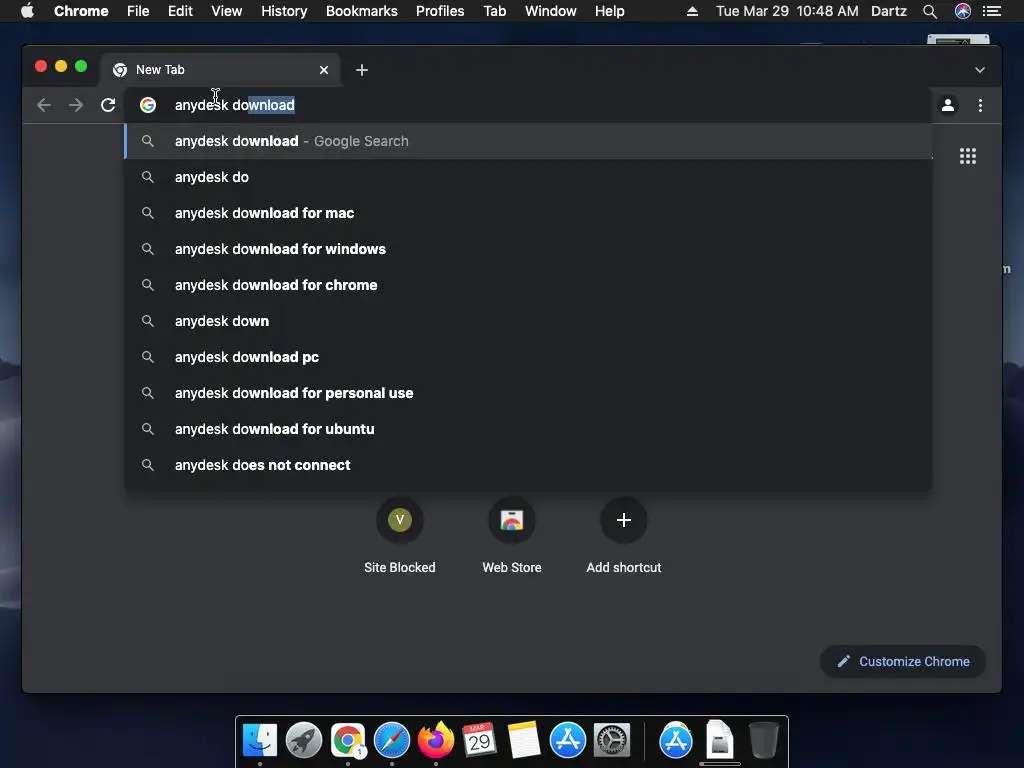
Task: Choose the 'anydesk do' suggestion
Action: click(x=528, y=177)
